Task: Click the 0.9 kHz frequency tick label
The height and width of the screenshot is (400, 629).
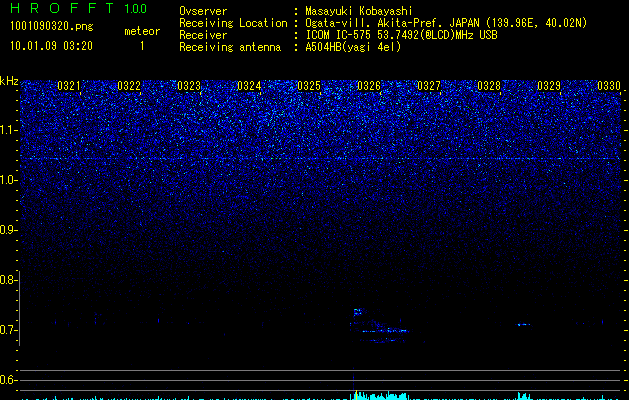Action: coord(9,230)
